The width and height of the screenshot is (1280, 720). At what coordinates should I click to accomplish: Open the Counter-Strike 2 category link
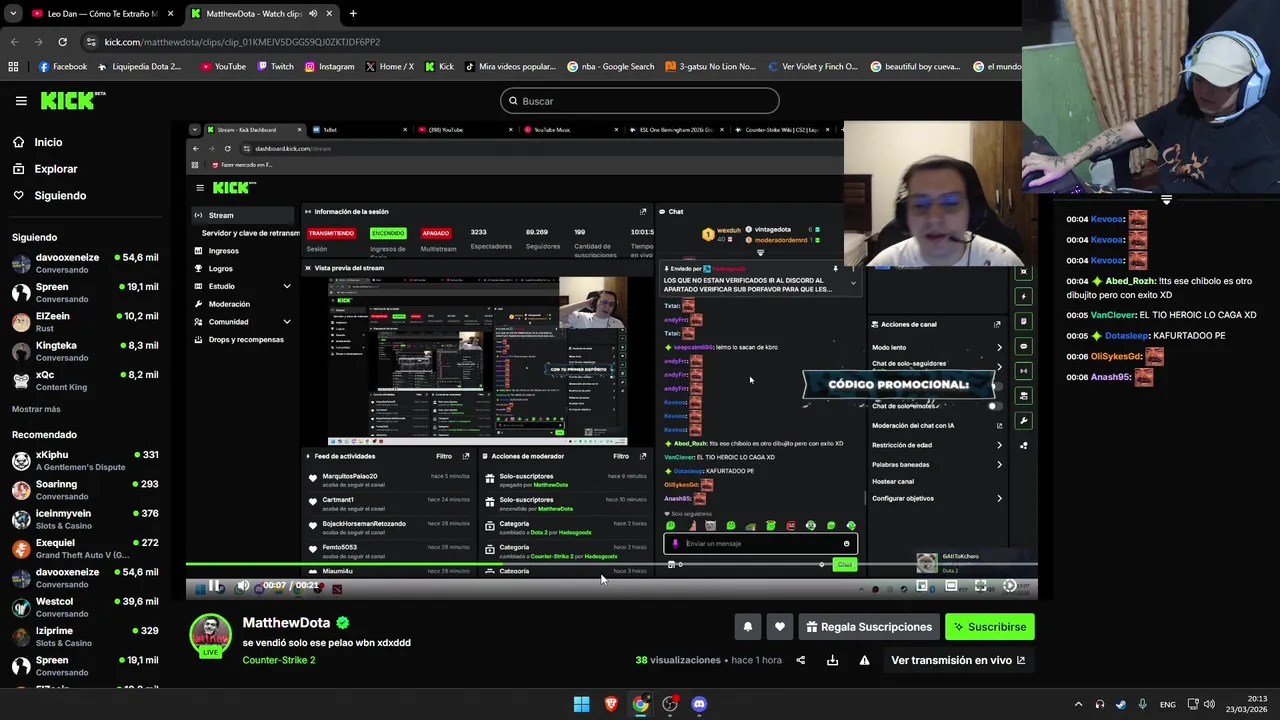point(279,660)
